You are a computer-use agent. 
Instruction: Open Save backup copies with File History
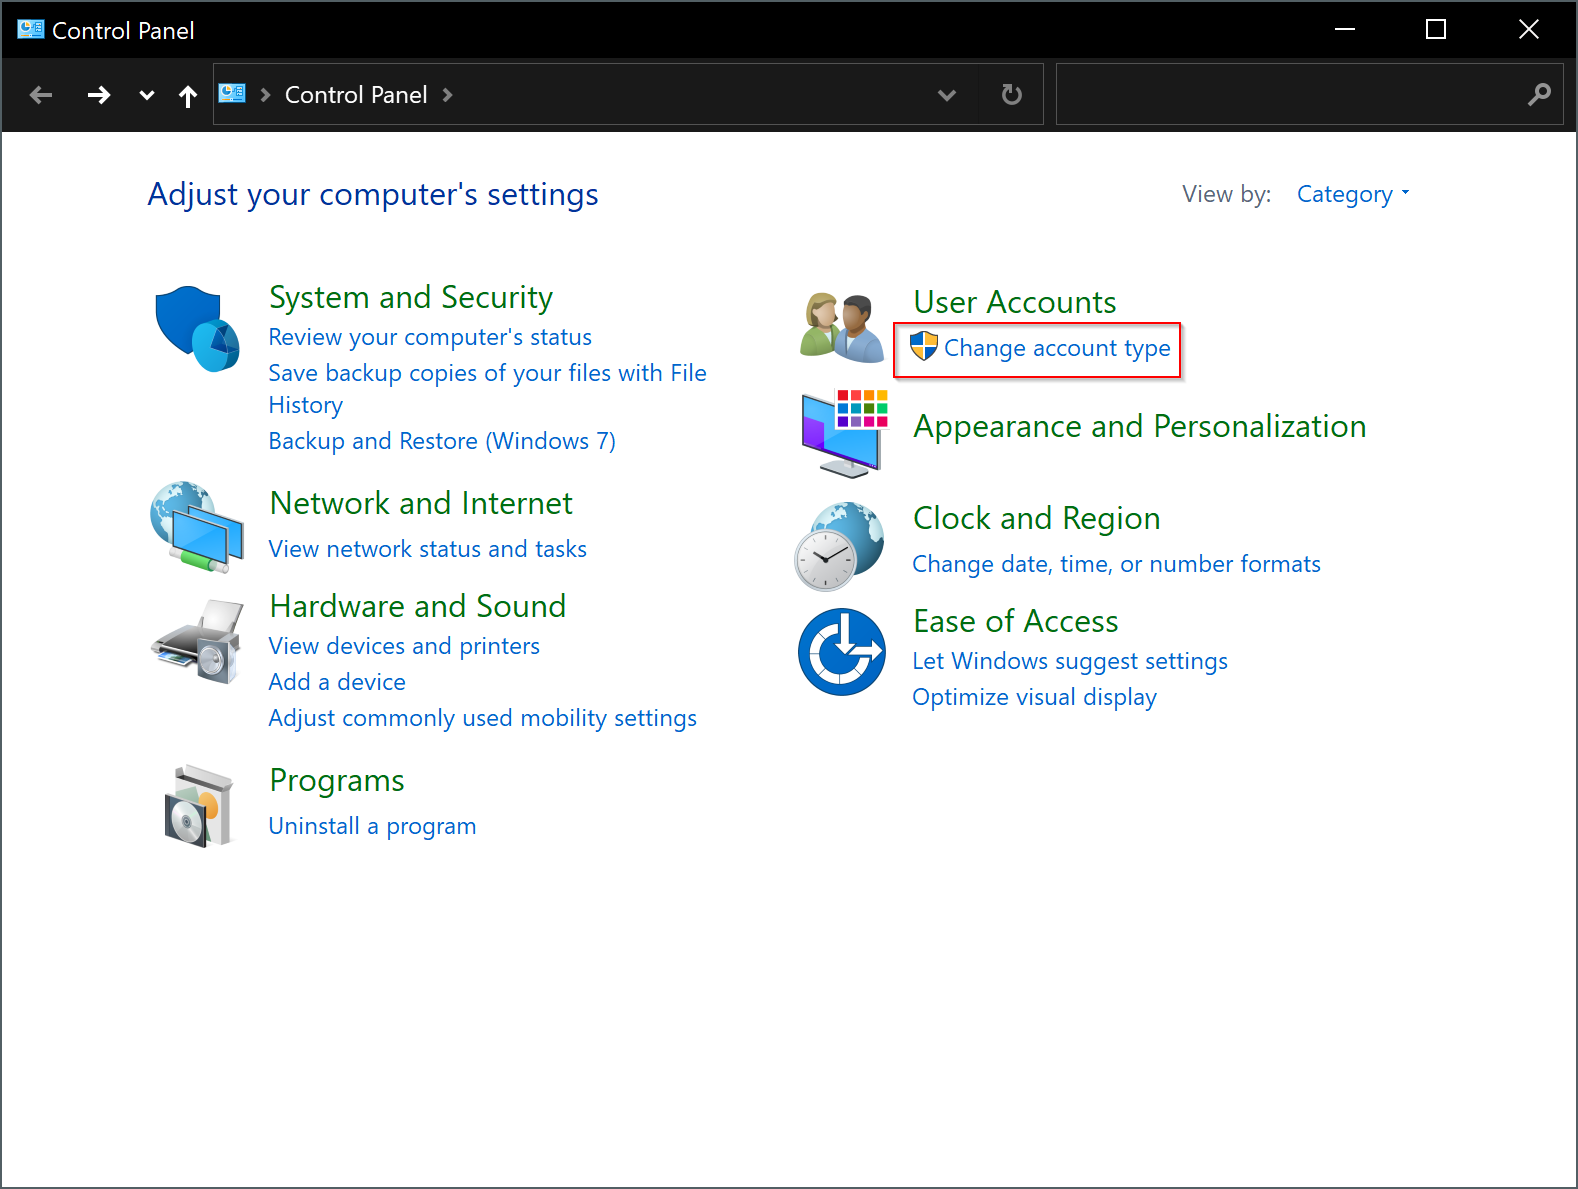pos(487,389)
